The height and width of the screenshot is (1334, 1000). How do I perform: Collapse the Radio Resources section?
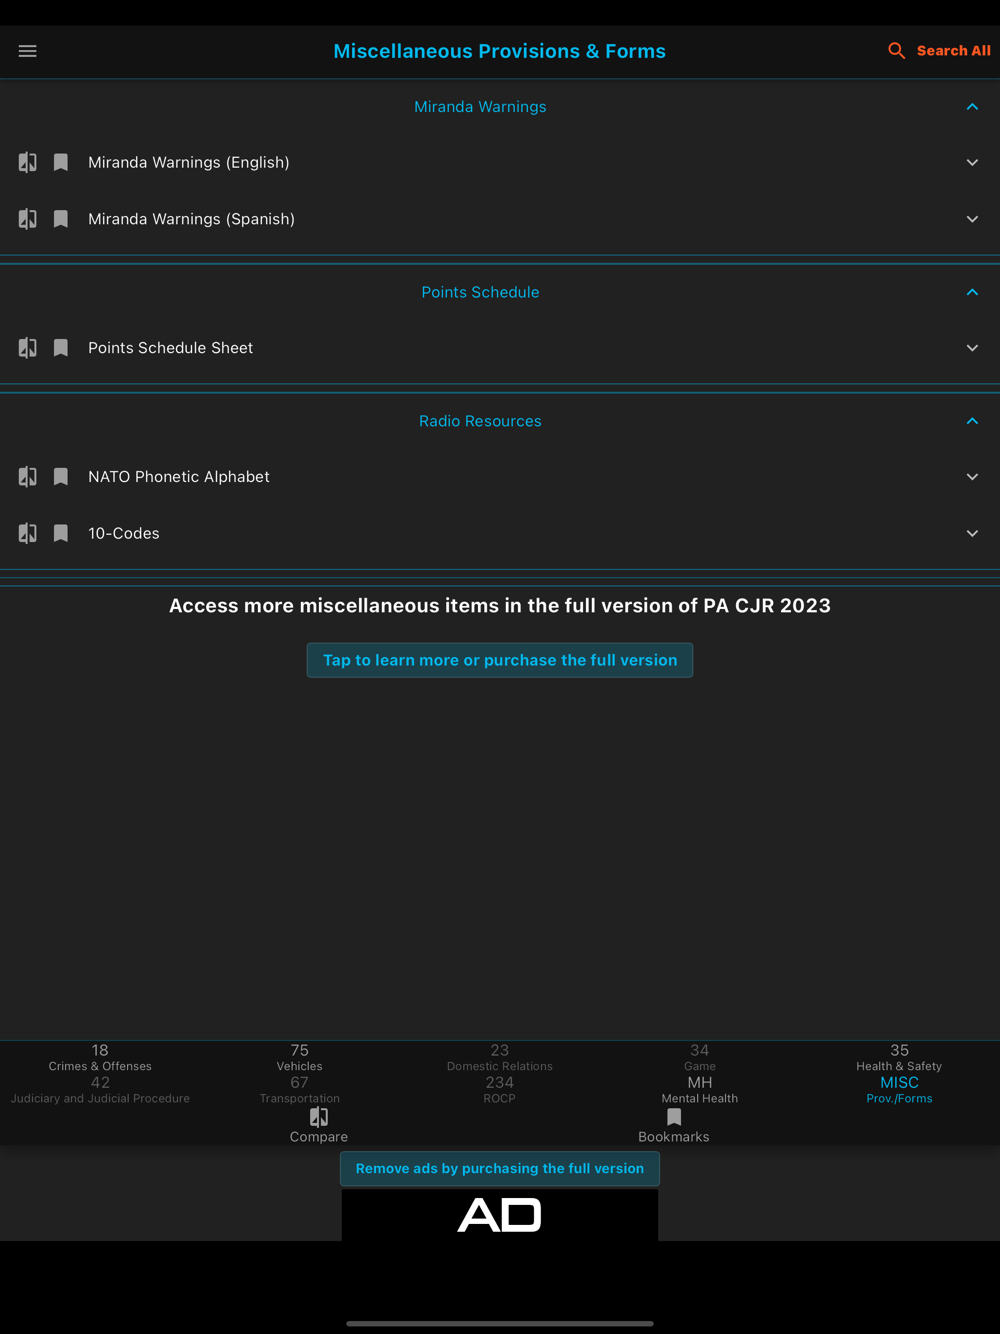[972, 421]
